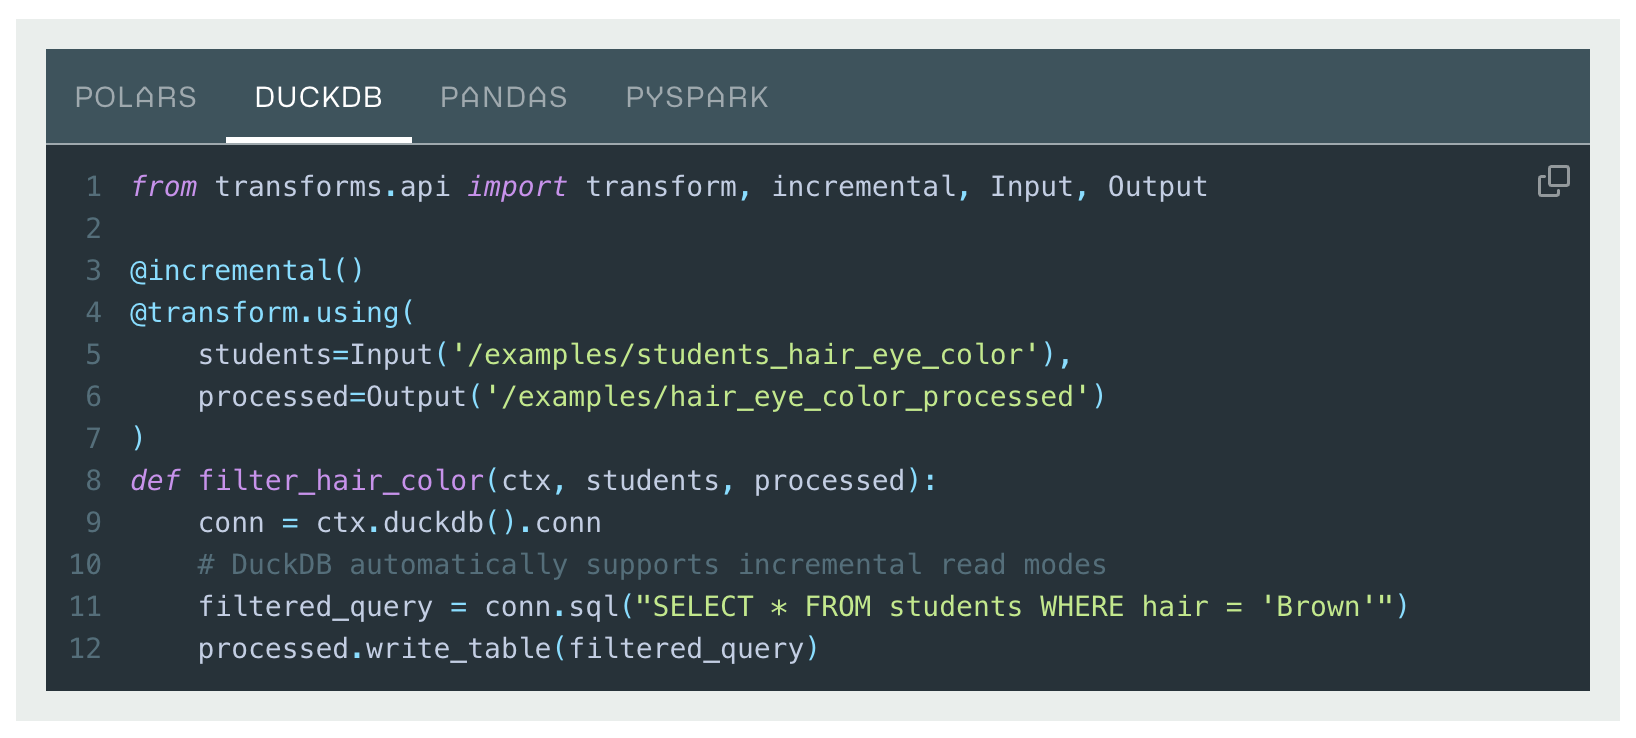Click the filtered_query variable on line 11
Image resolution: width=1636 pixels, height=738 pixels.
point(314,606)
